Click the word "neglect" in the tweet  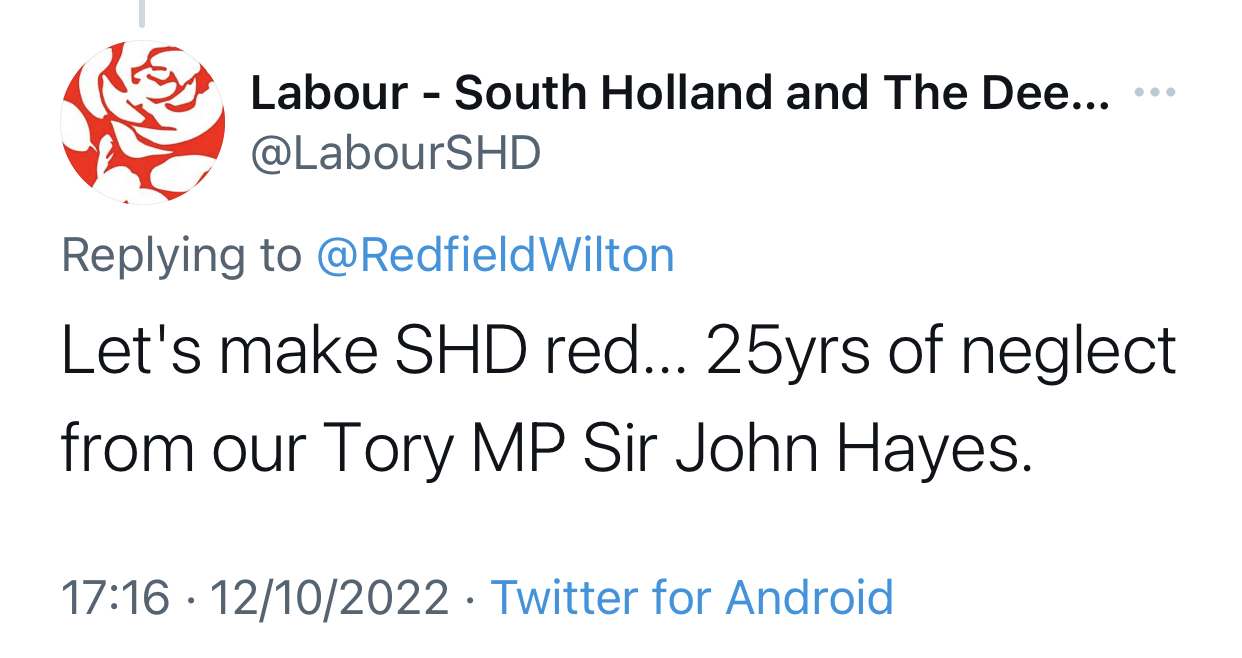tap(1072, 352)
